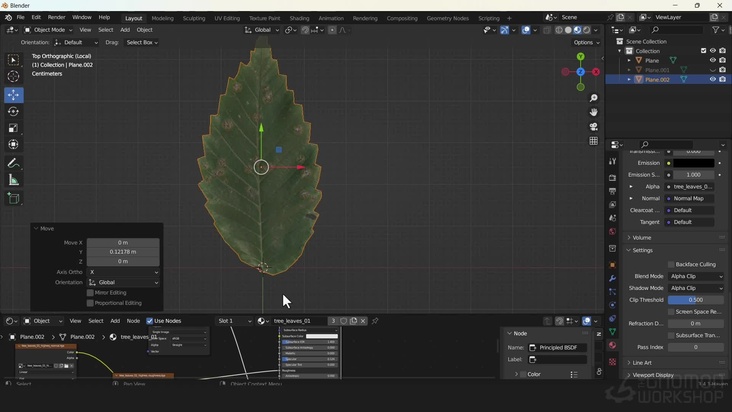
Task: Select the Annotate pencil tool
Action: coord(13,163)
